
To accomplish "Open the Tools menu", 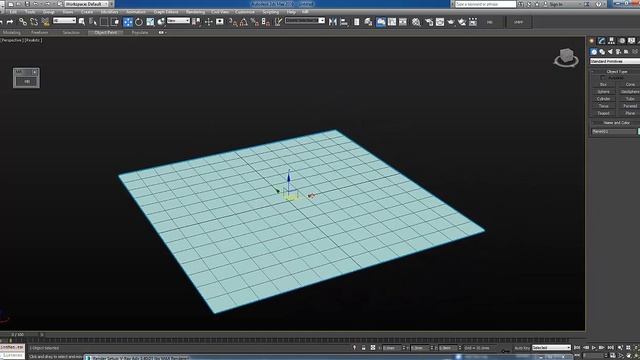I will click(x=30, y=12).
